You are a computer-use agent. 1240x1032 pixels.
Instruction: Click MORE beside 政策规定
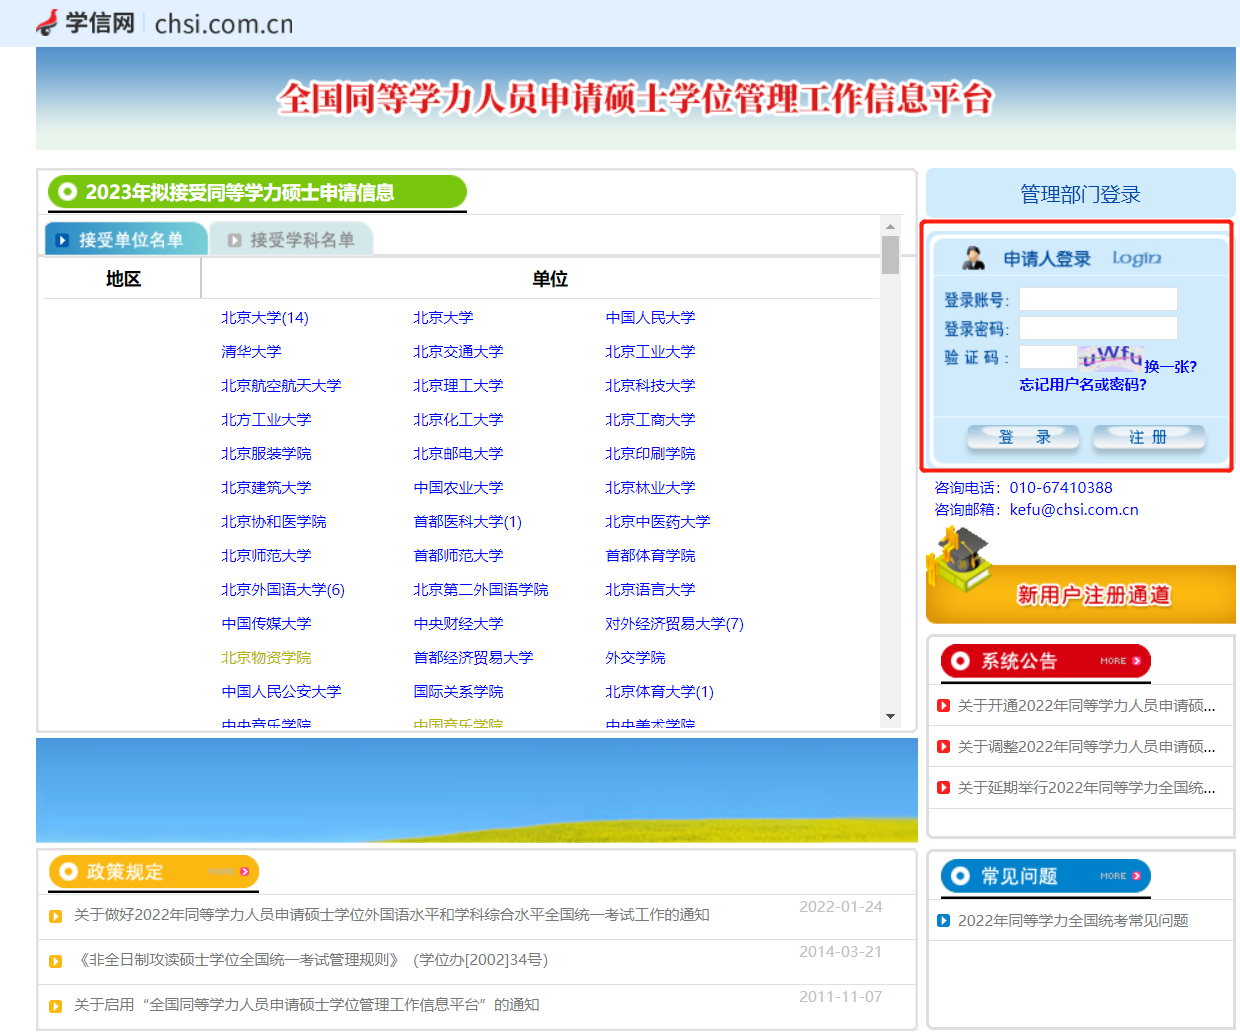click(229, 872)
